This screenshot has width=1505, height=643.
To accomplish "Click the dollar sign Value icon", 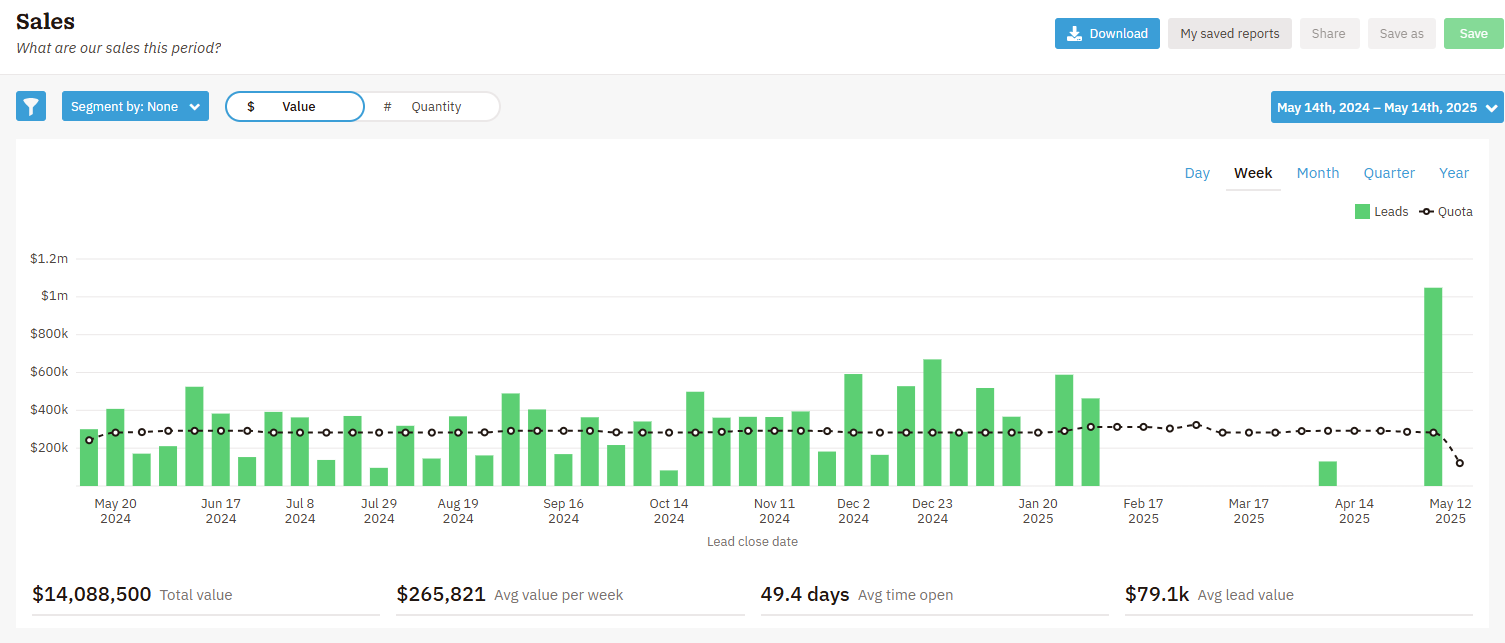I will (251, 106).
